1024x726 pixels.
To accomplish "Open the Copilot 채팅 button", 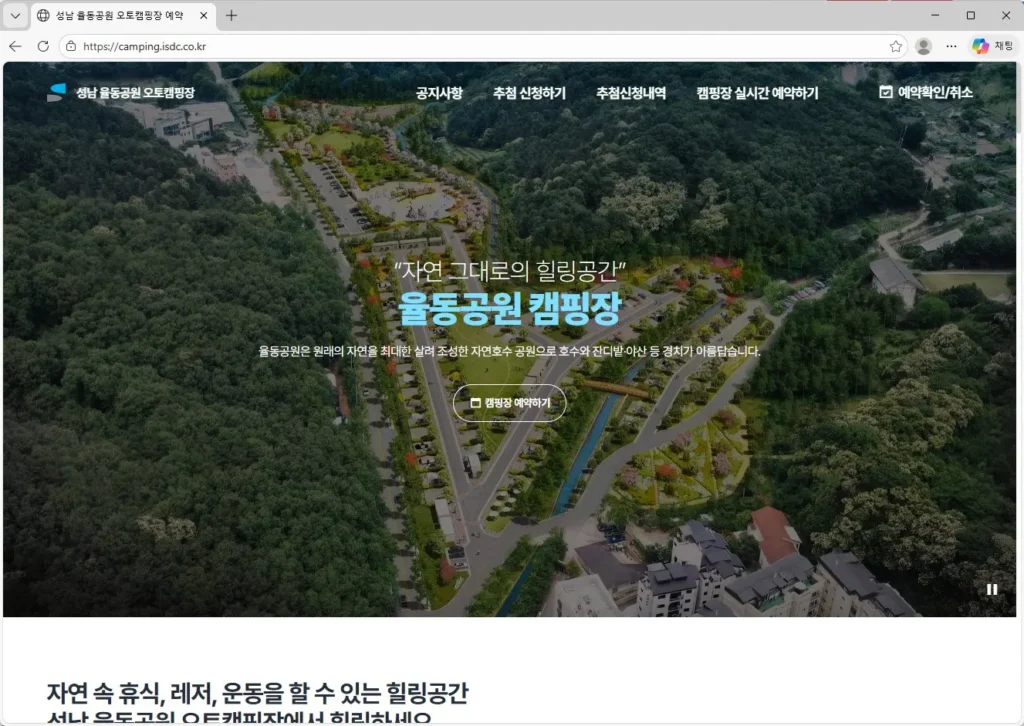I will 992,46.
